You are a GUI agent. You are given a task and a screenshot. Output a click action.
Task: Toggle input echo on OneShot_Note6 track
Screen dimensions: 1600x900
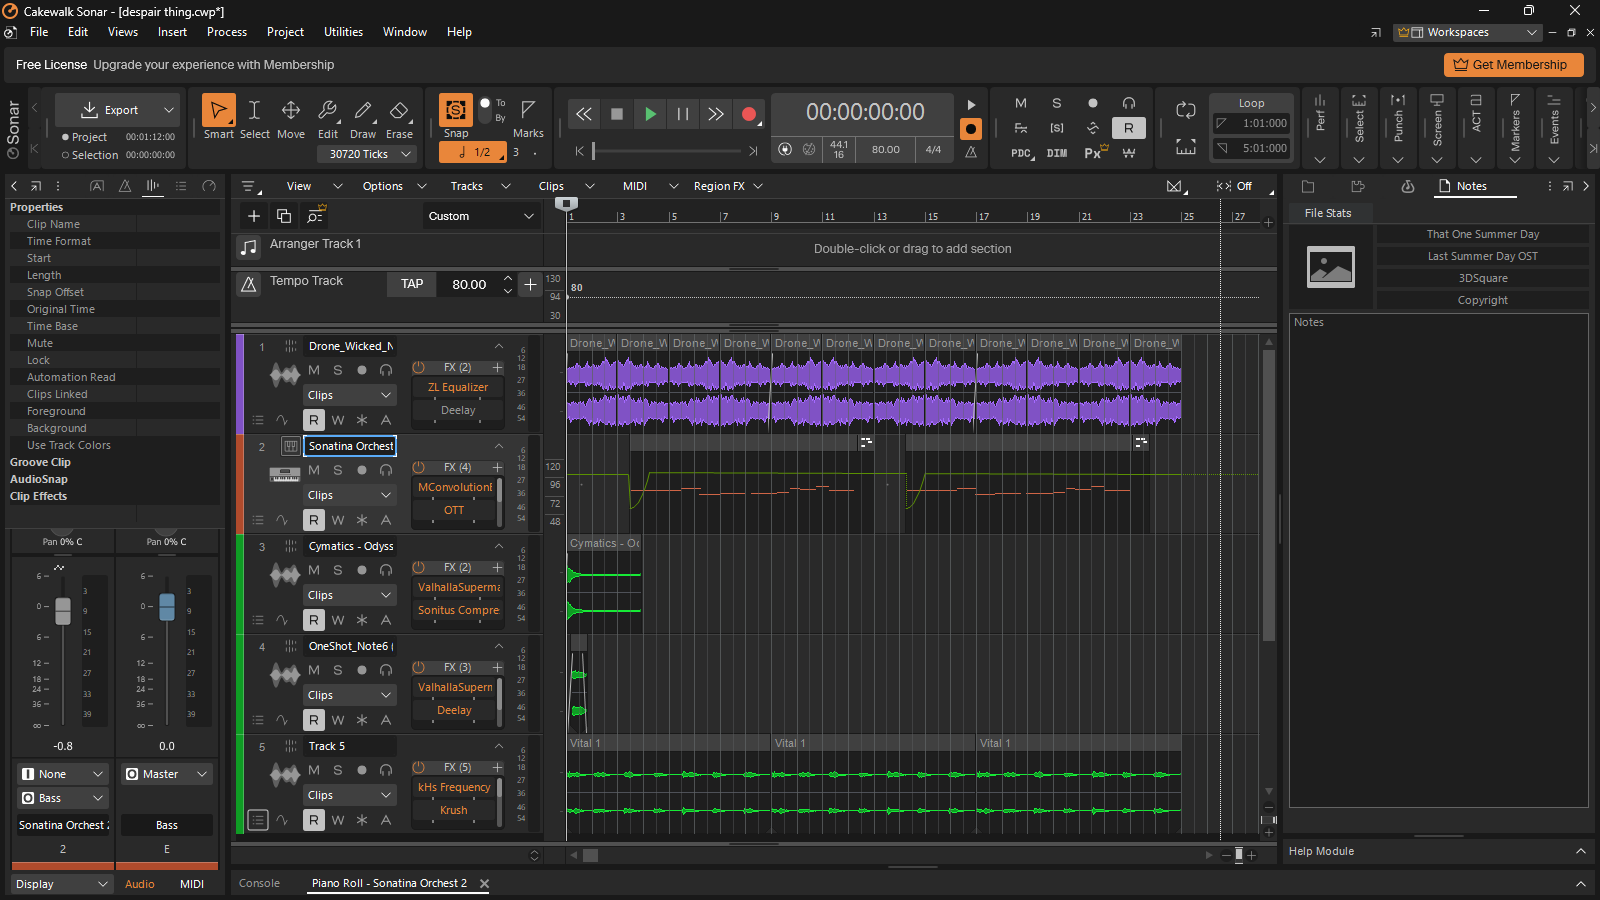coord(386,670)
